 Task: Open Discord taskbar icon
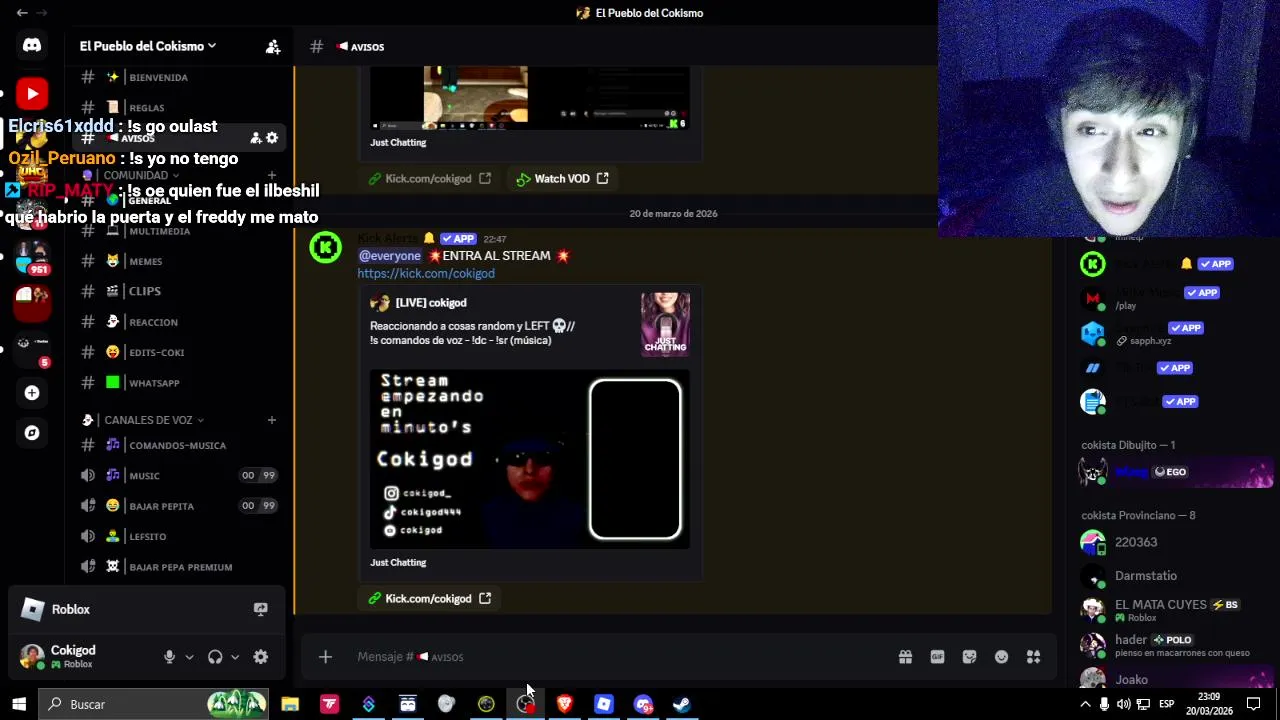pos(643,704)
